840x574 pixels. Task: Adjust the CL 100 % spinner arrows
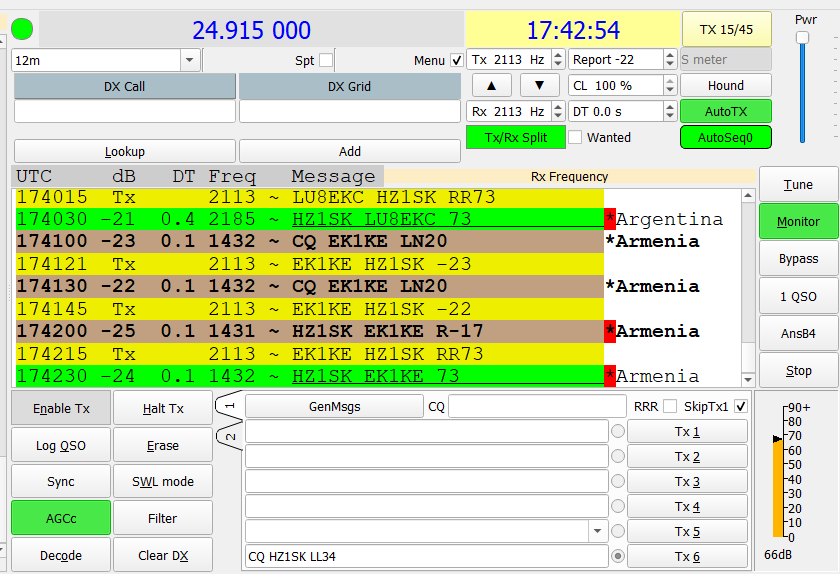click(670, 85)
